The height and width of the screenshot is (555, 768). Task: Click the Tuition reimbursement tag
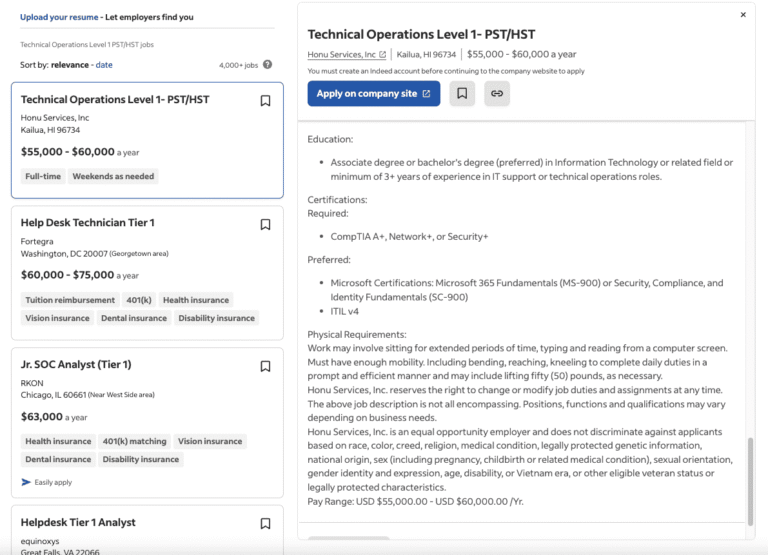[70, 300]
